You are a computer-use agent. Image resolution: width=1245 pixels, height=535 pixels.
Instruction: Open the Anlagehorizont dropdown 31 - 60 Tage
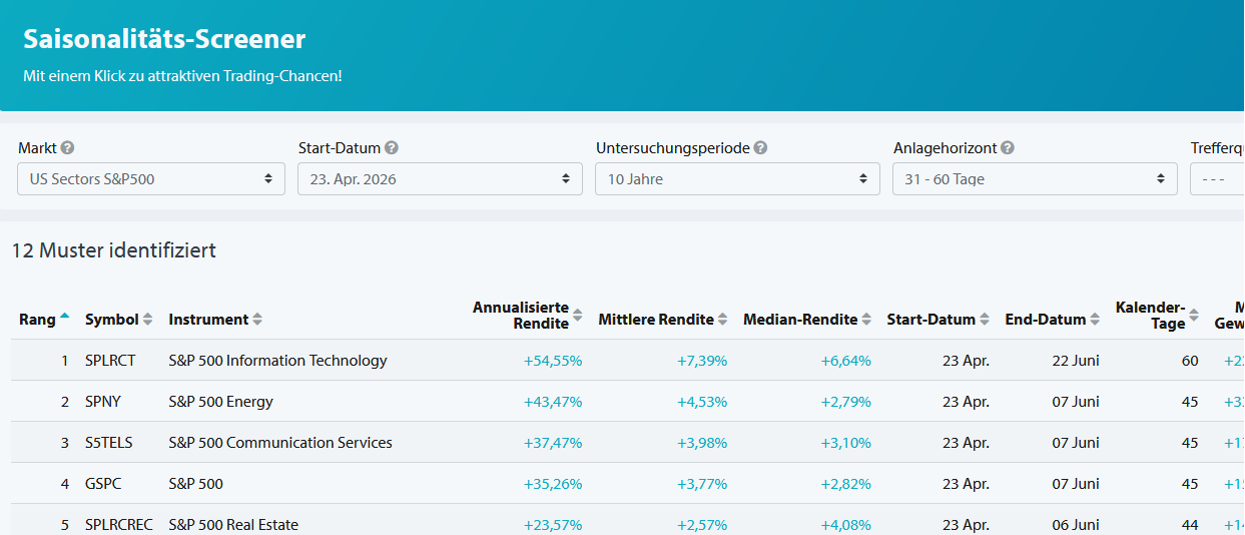pos(1035,179)
